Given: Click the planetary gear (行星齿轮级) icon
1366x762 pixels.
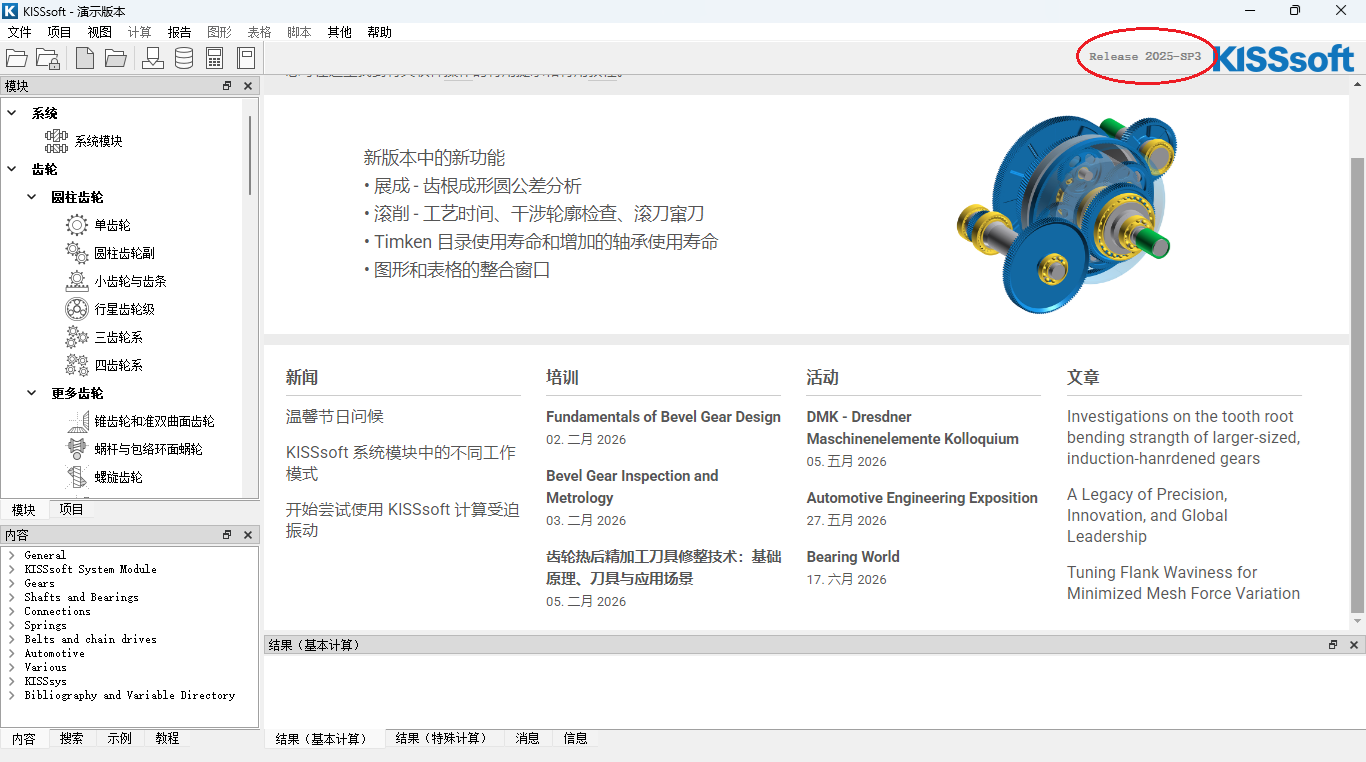Looking at the screenshot, I should tap(77, 309).
